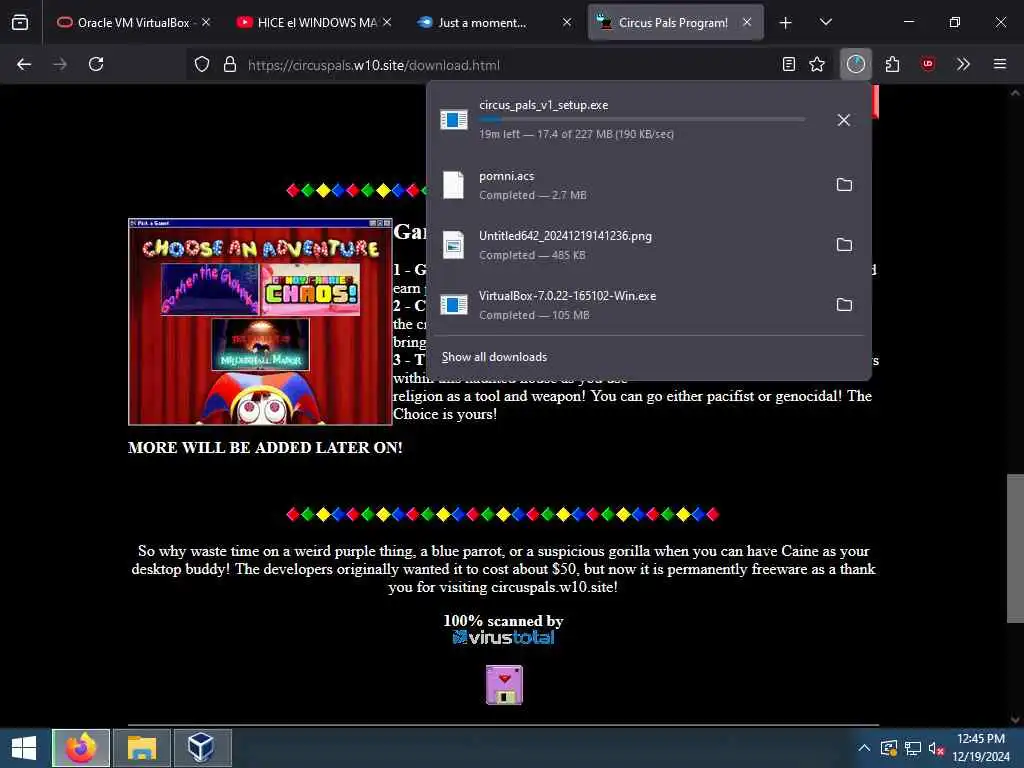
Task: Show VirtualBox installer in folder
Action: pos(844,305)
